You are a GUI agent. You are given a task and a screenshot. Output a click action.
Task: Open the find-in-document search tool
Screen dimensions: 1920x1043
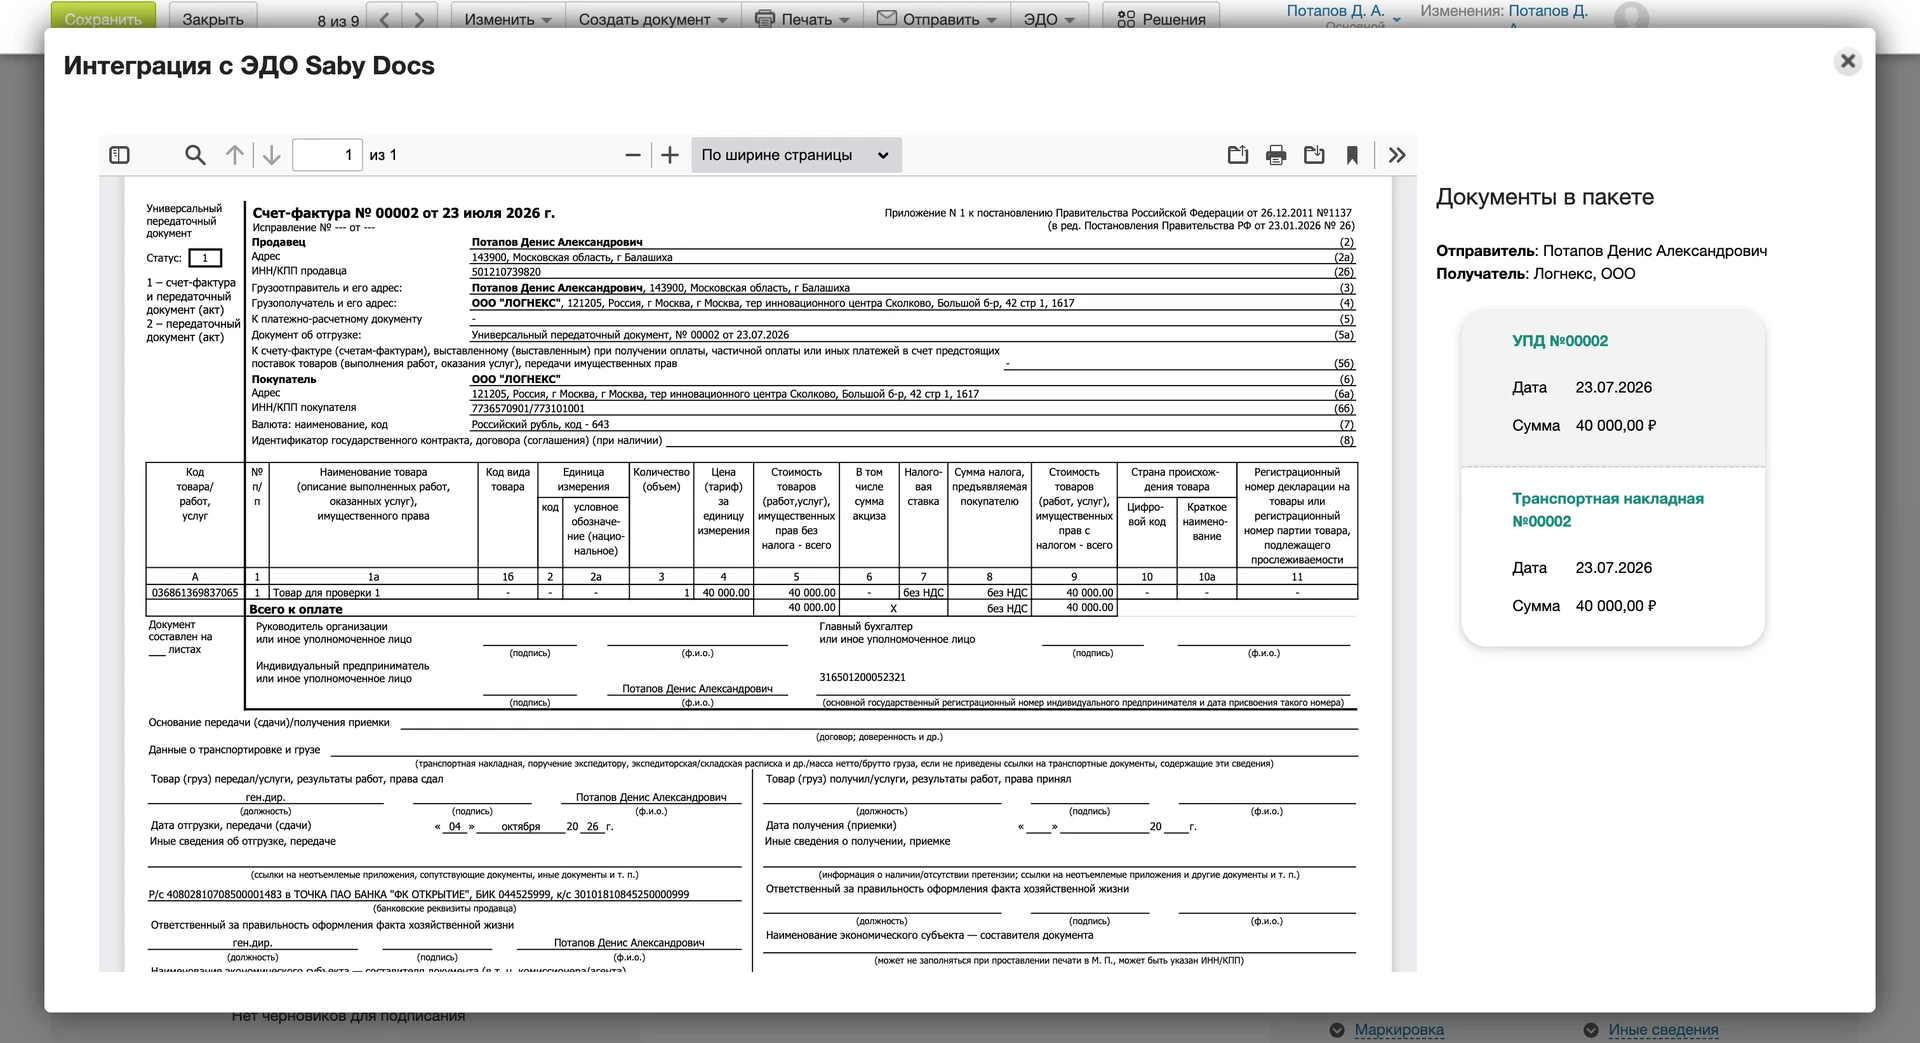click(195, 155)
